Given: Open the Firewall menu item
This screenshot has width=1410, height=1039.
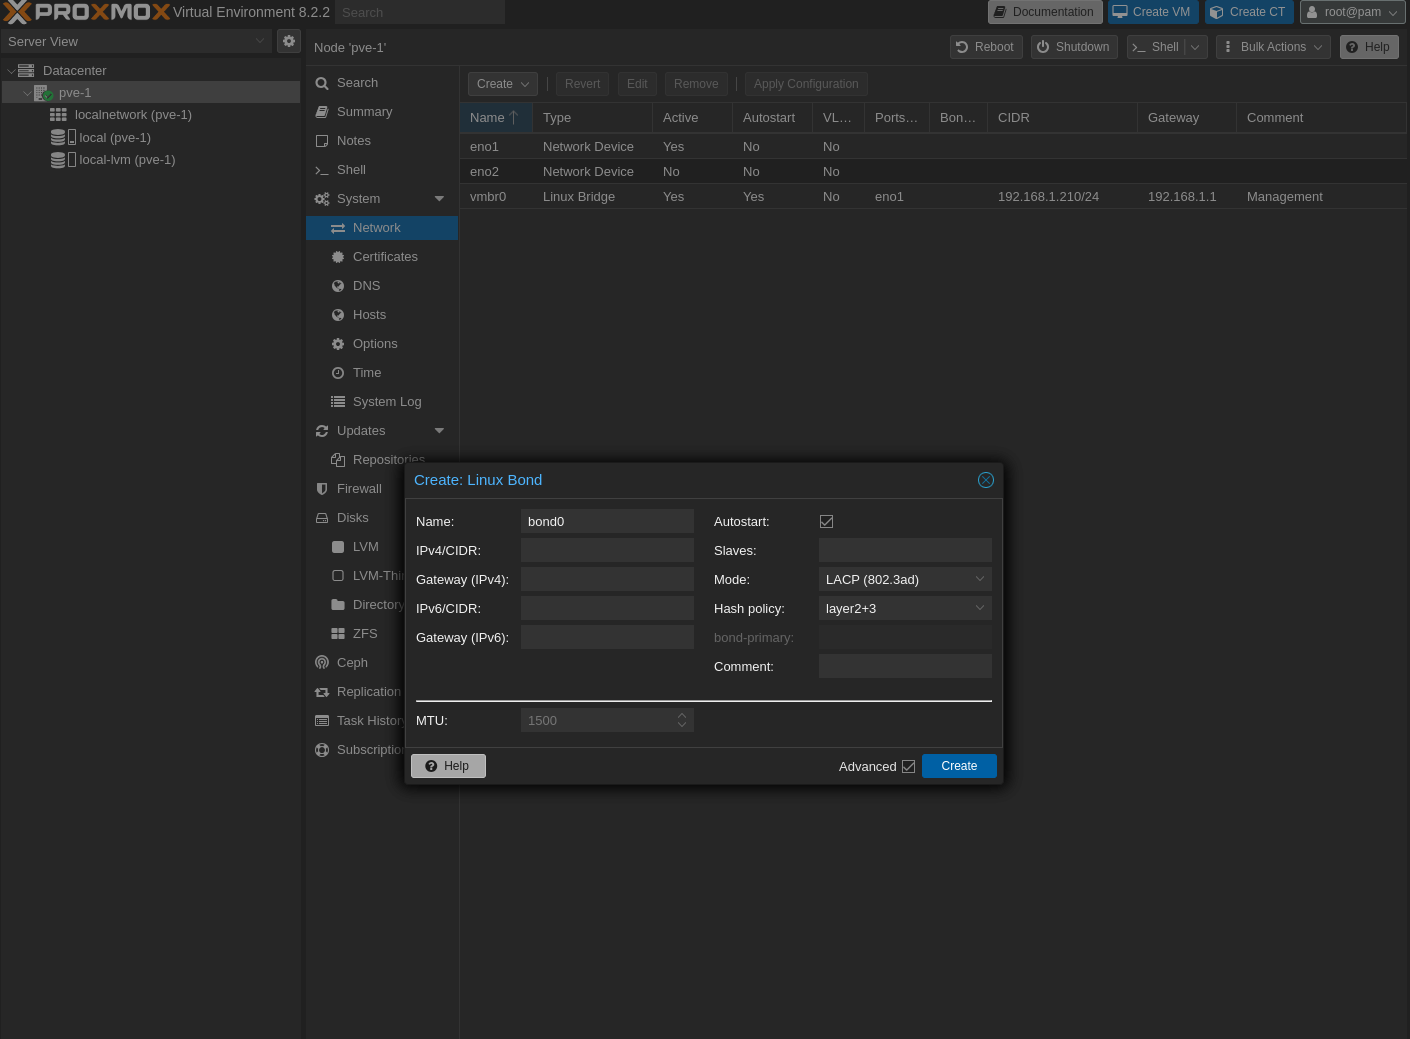Looking at the screenshot, I should pos(359,489).
